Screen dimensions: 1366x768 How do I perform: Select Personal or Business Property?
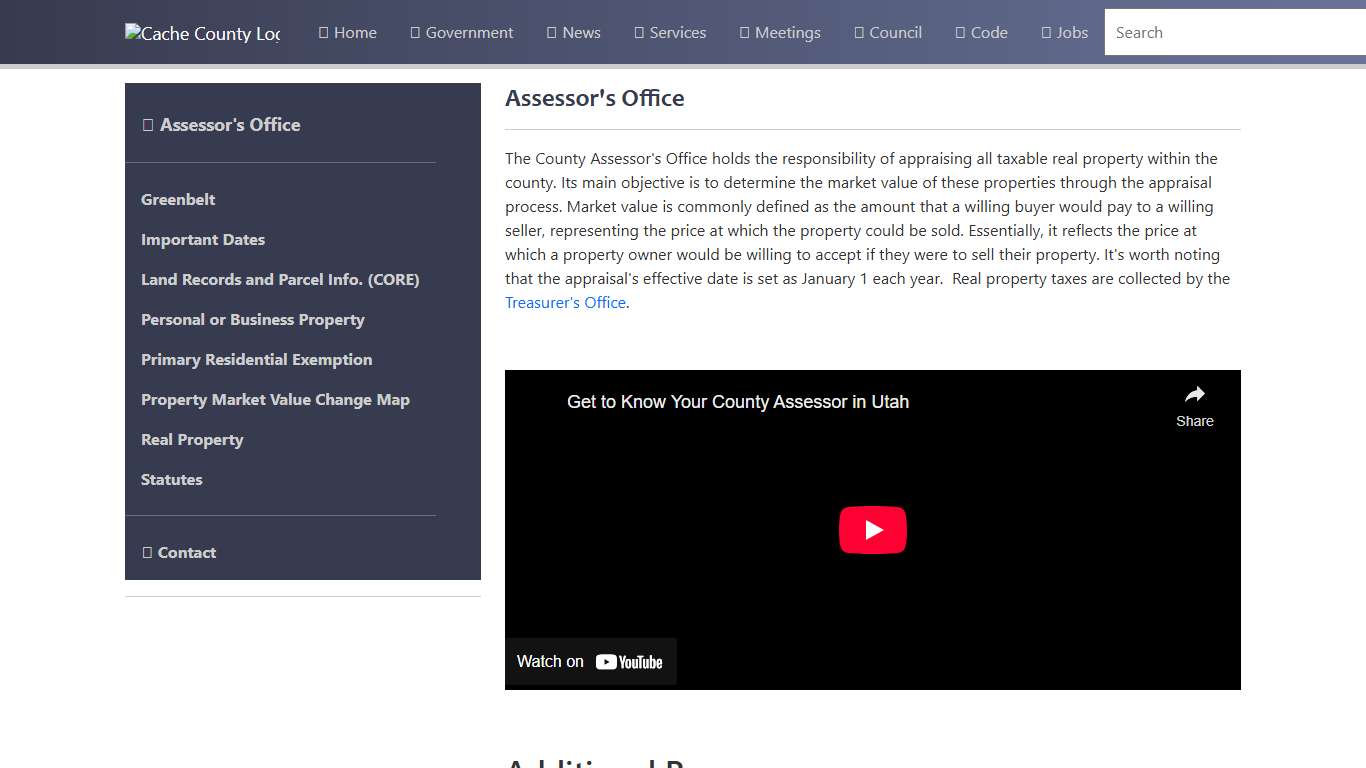[253, 319]
